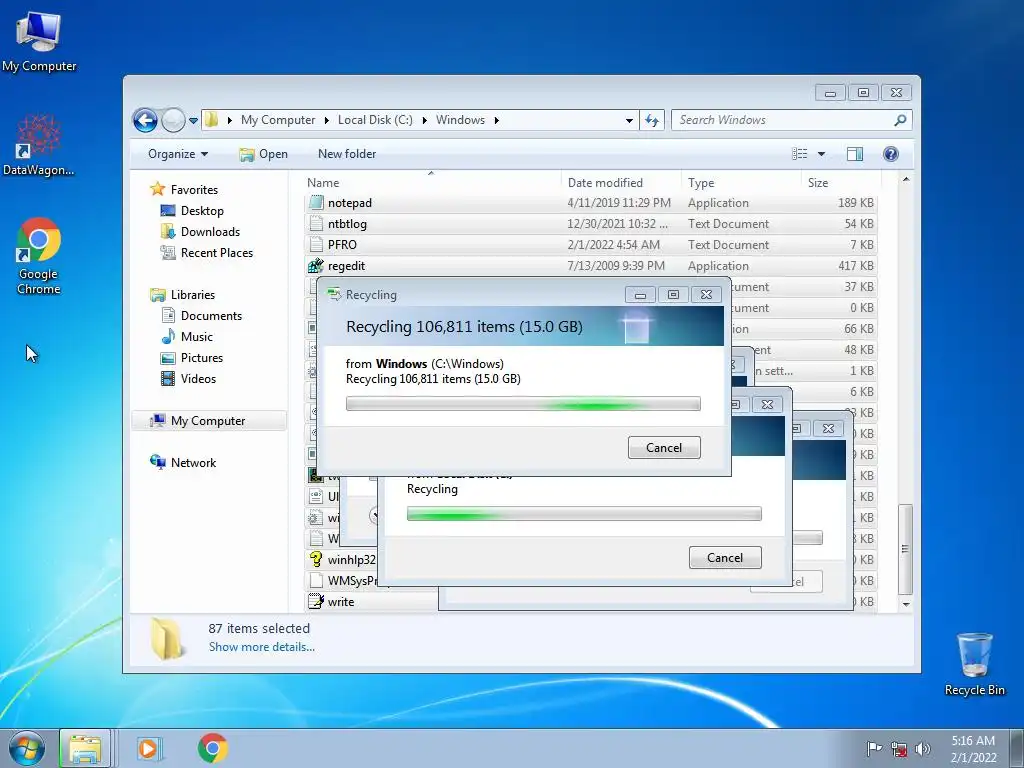This screenshot has width=1024, height=768.
Task: Click the change view icon in toolbar
Action: [799, 154]
